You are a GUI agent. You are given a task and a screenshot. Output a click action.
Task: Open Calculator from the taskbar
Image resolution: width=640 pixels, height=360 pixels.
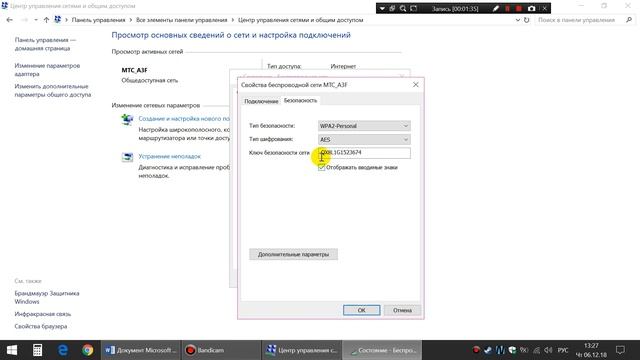[37, 350]
